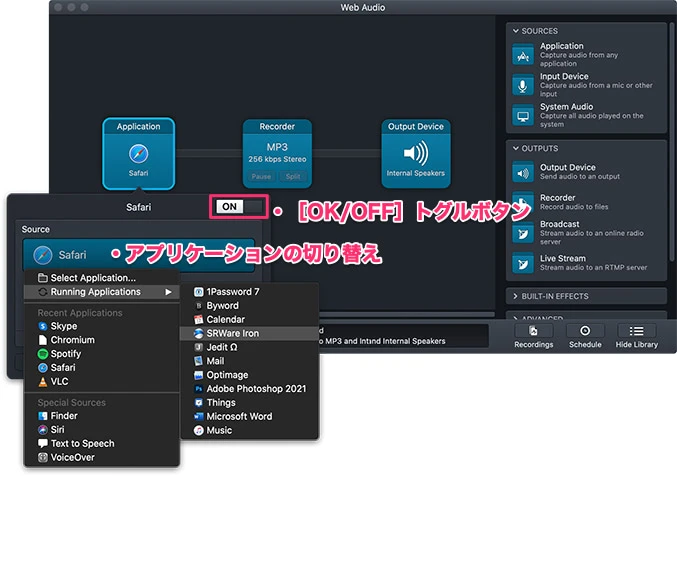The image size is (677, 576).
Task: Click the Application source icon in library
Action: tap(523, 55)
